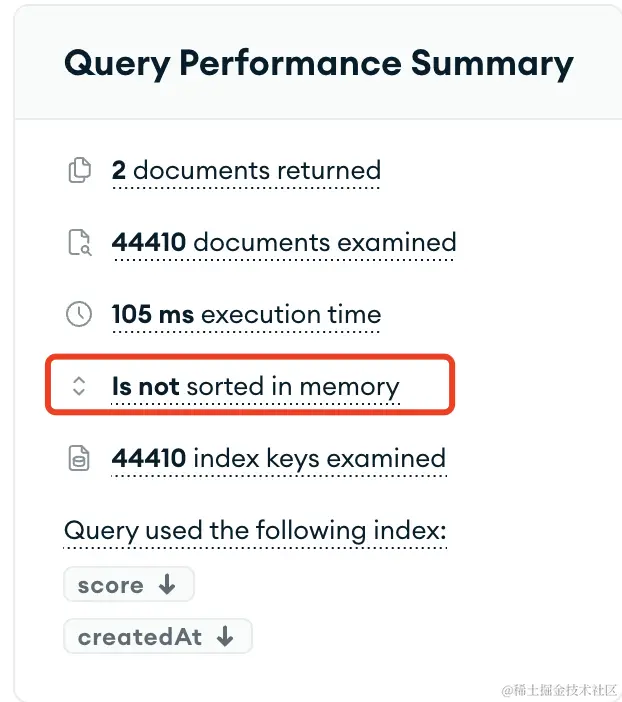Click 'Query used the following index' label
The height and width of the screenshot is (702, 622).
pos(255,531)
